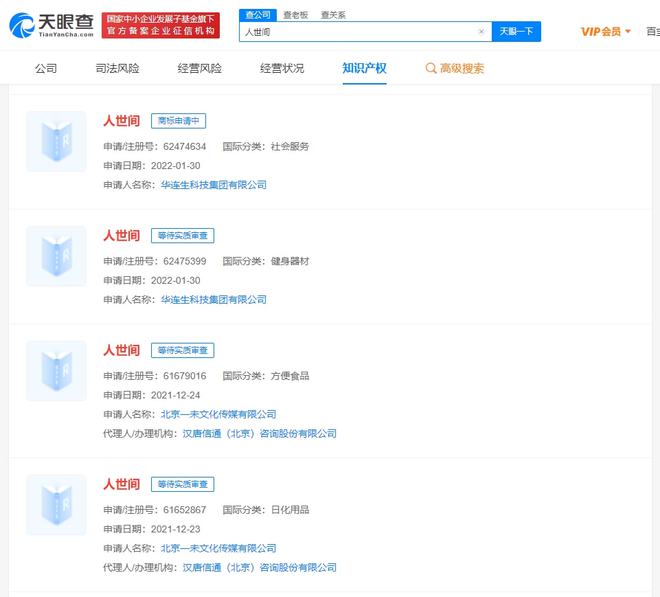
Task: Click trademark thumbnail for registration 61652867
Action: point(56,505)
